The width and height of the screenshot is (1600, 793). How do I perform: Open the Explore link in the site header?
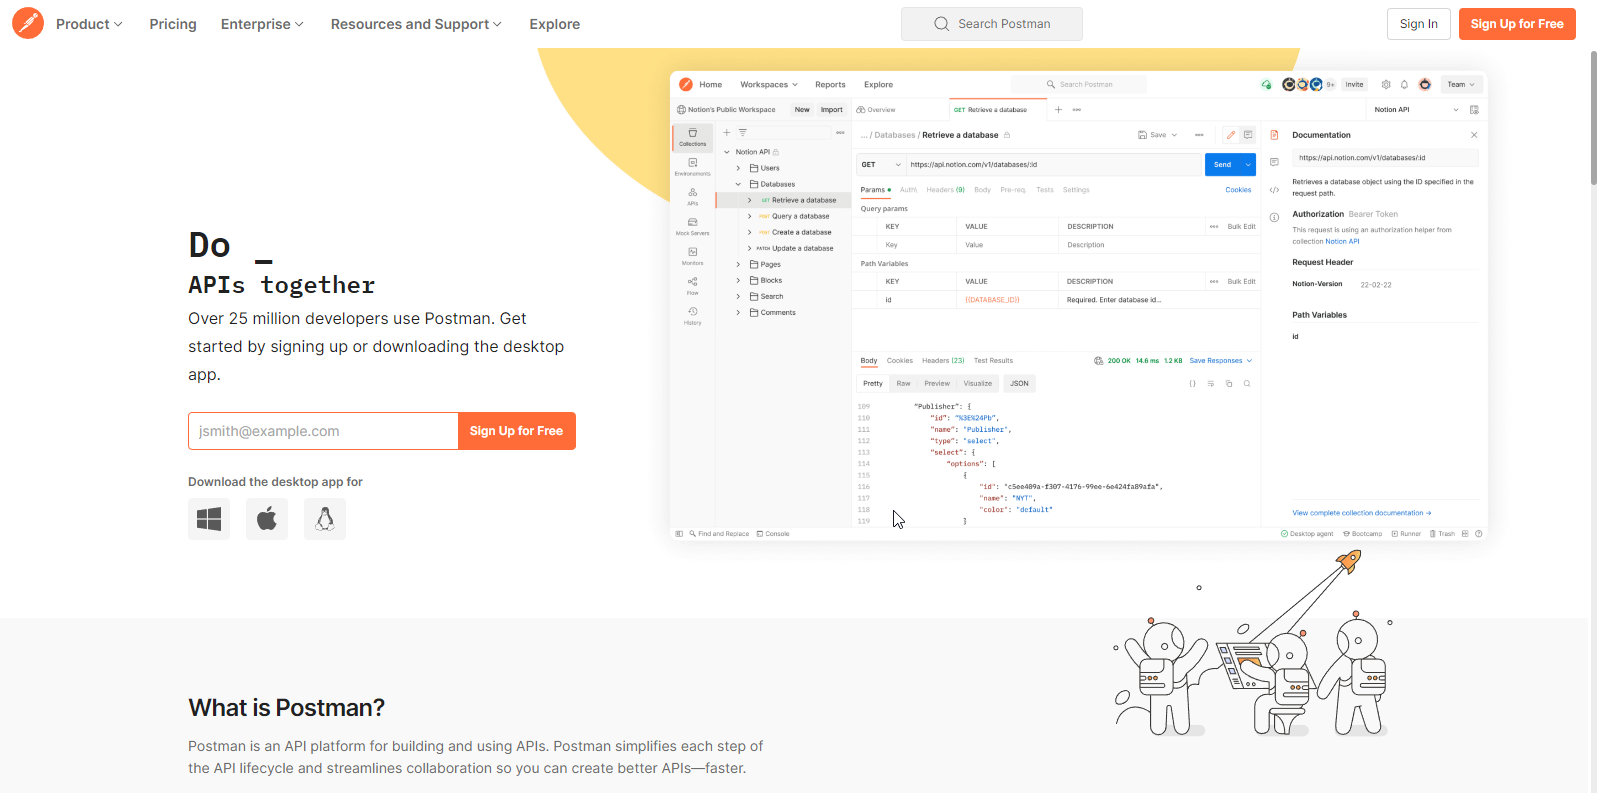[x=555, y=24]
